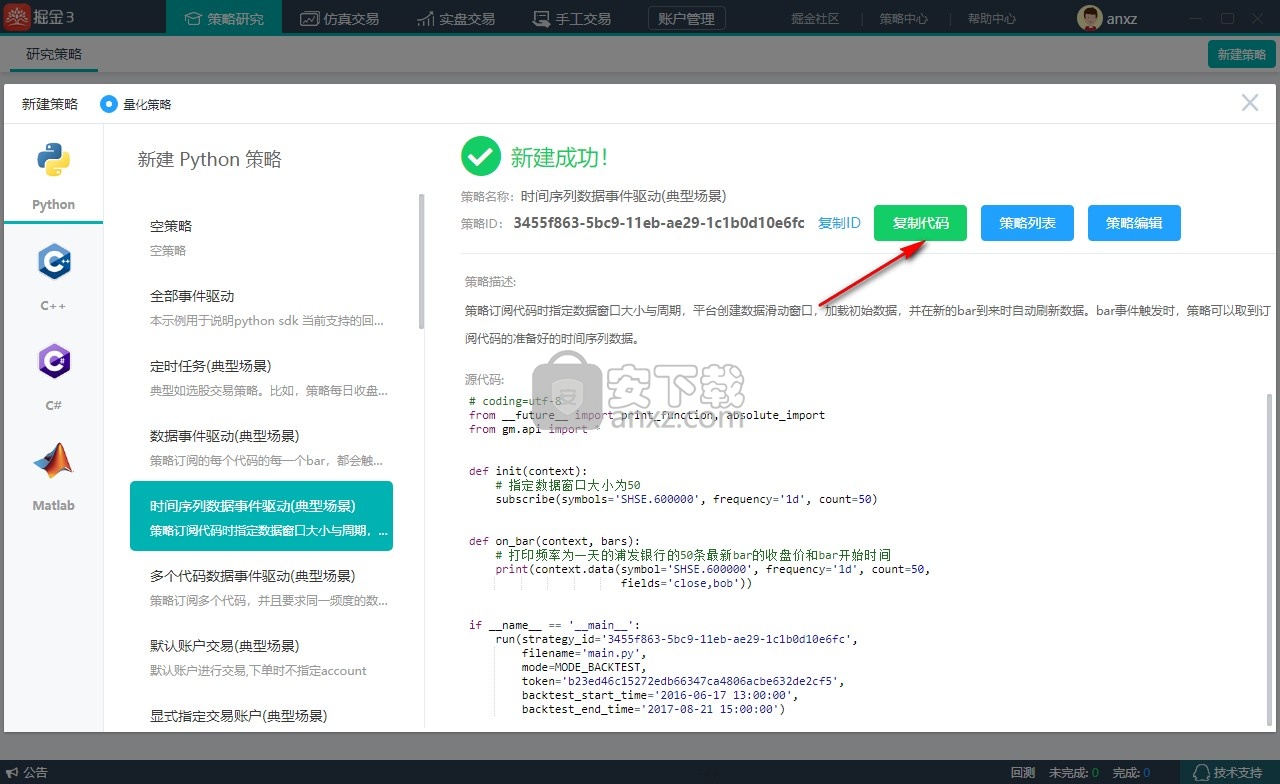Click the mode=MODE_BACKTEST code line
The width and height of the screenshot is (1280, 784).
pos(584,667)
